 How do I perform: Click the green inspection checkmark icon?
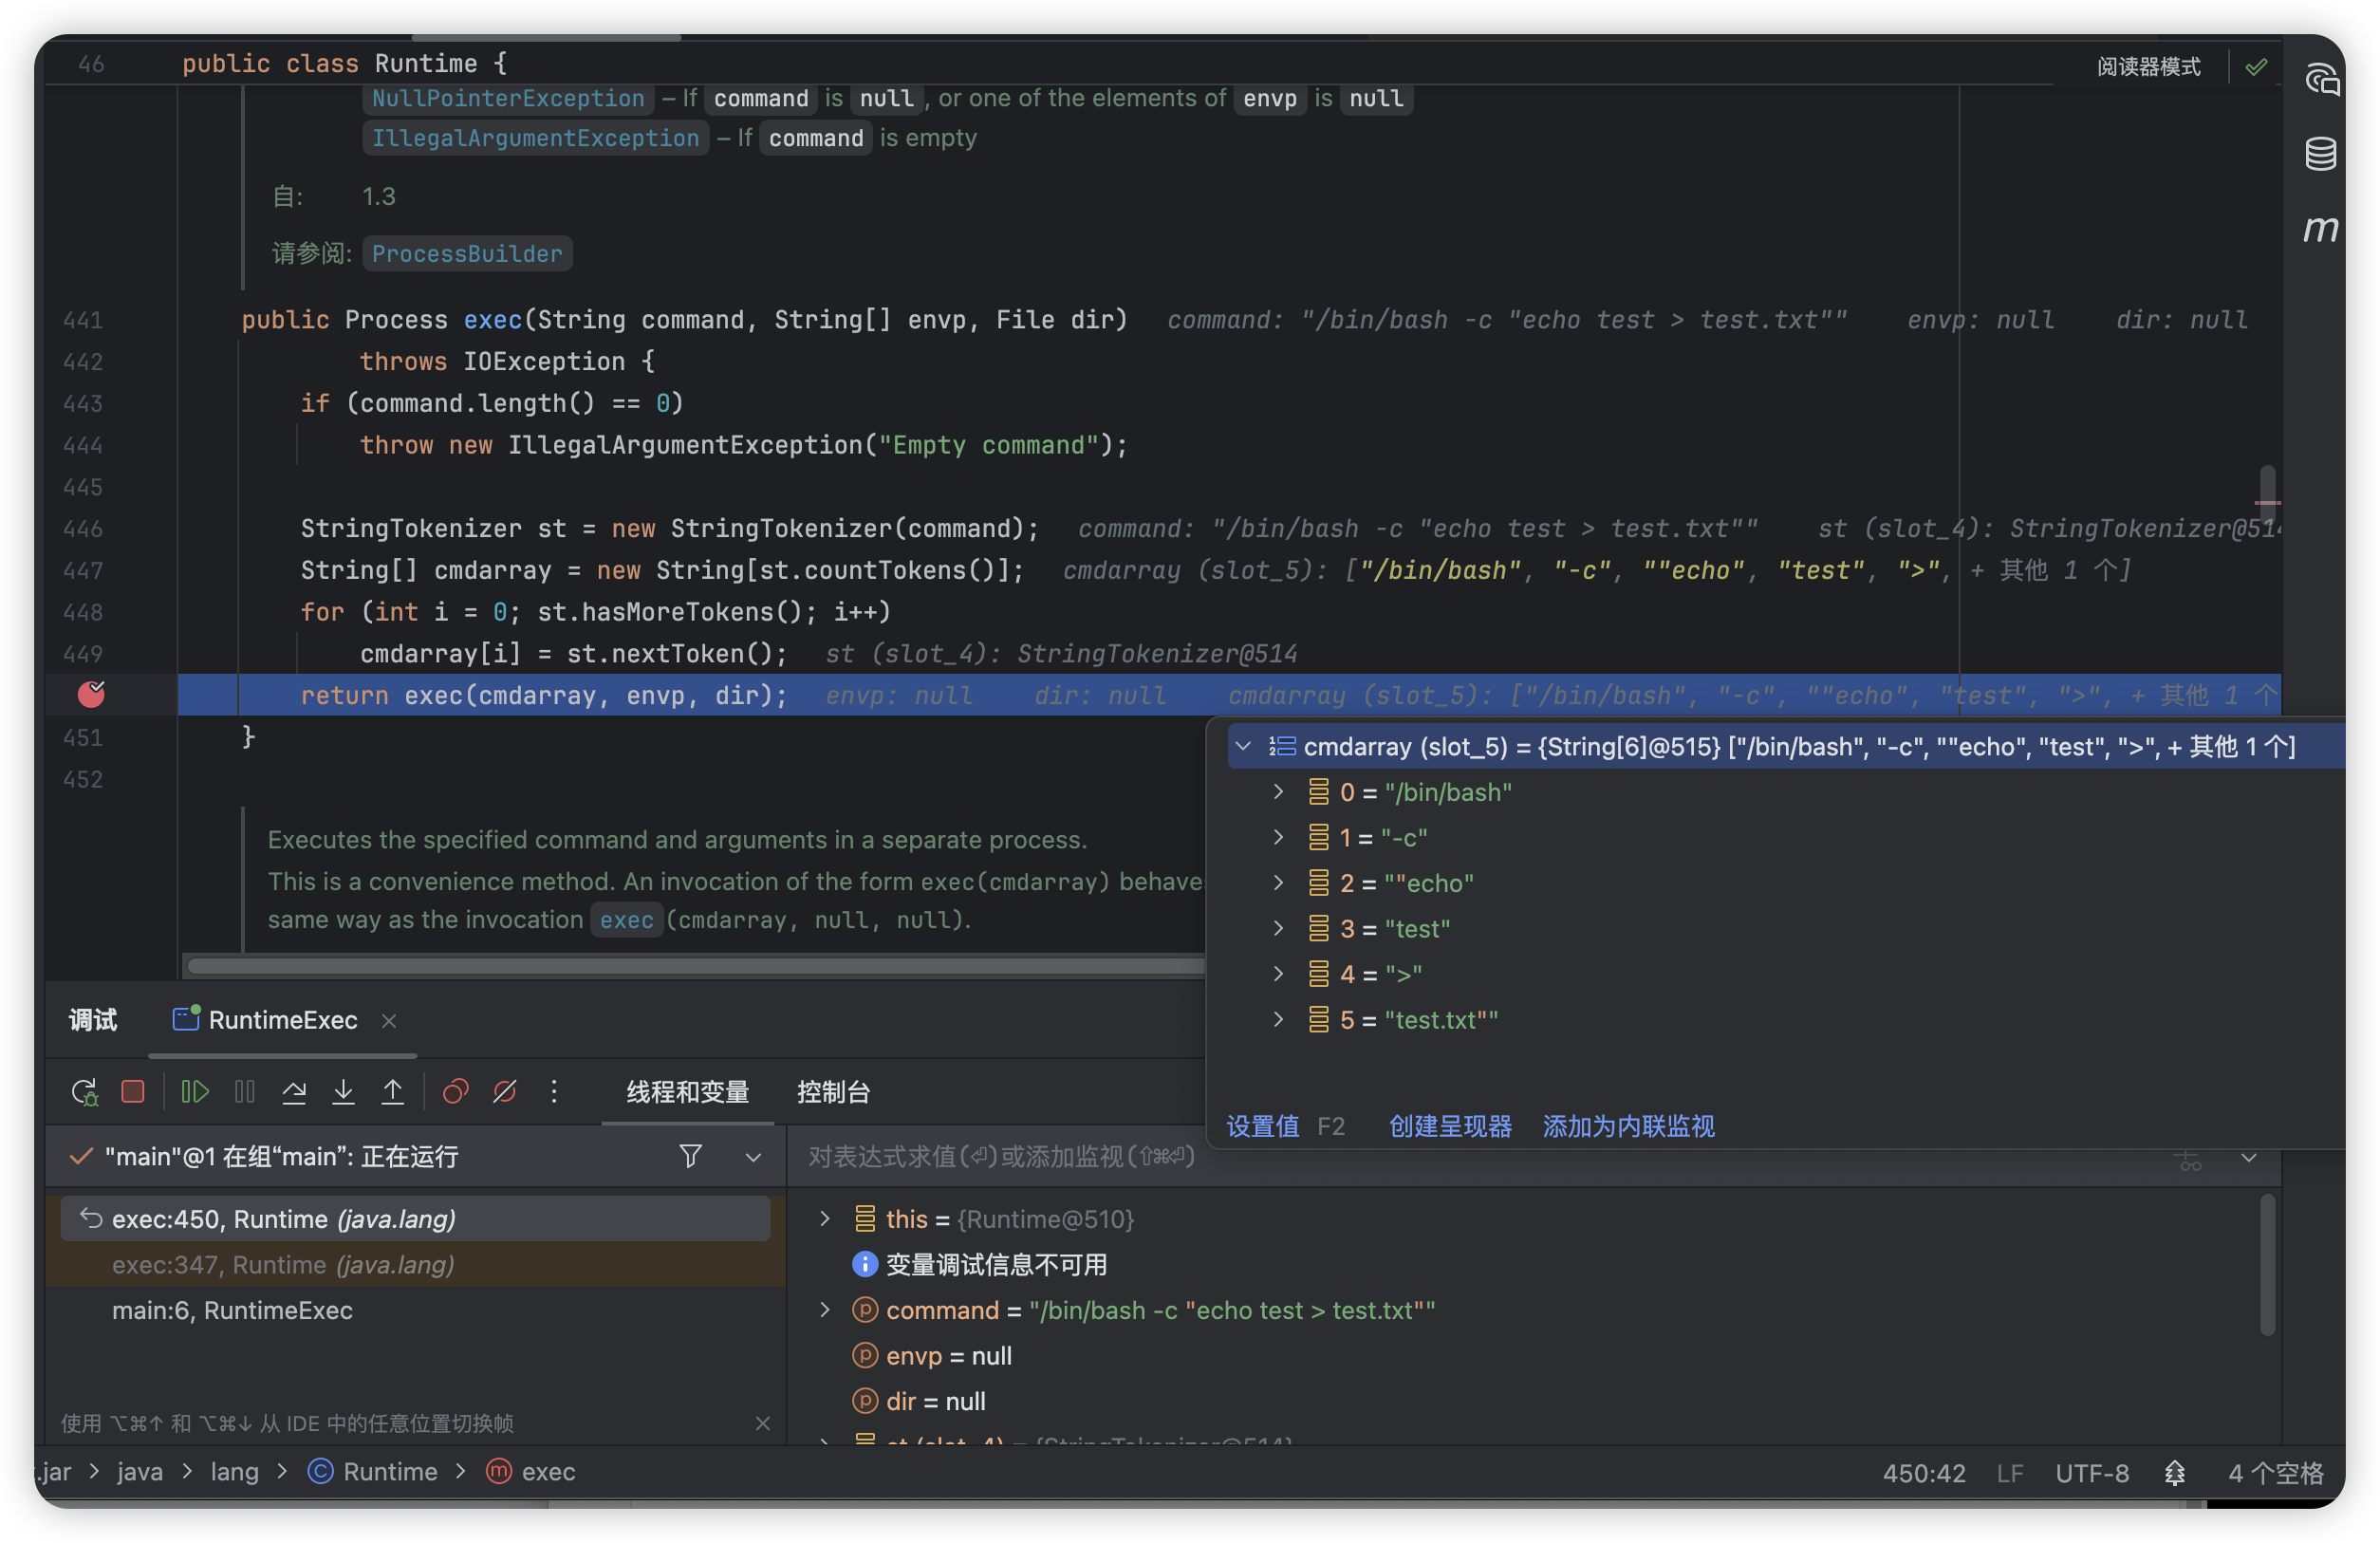pos(2256,67)
